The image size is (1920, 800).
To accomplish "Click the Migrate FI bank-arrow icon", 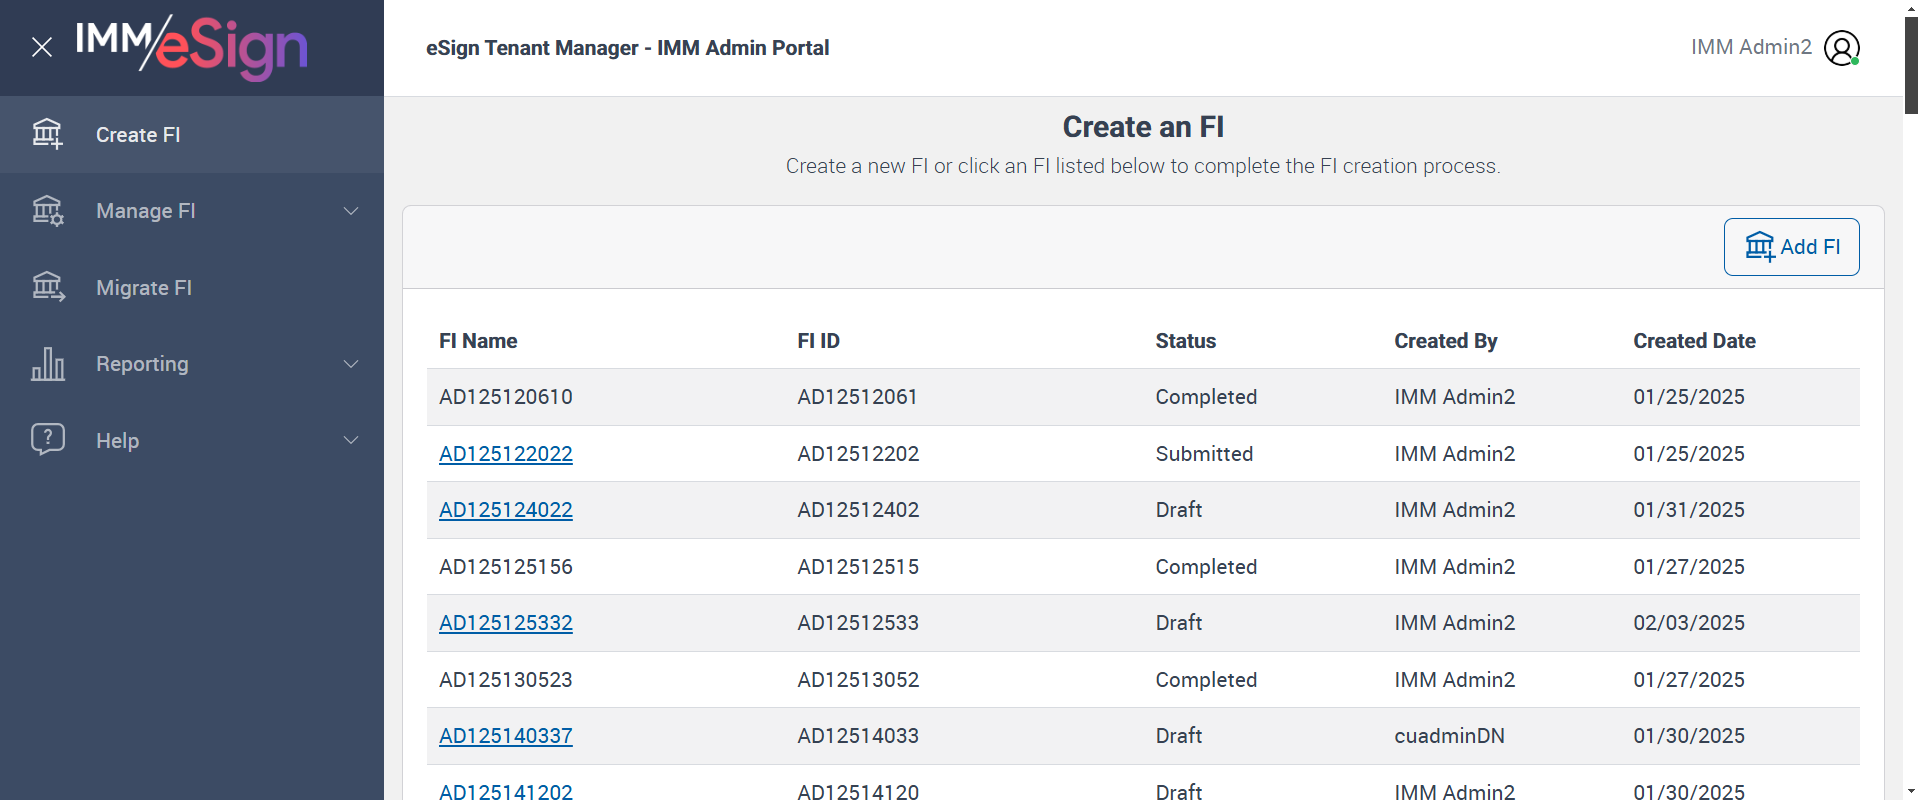I will [47, 287].
